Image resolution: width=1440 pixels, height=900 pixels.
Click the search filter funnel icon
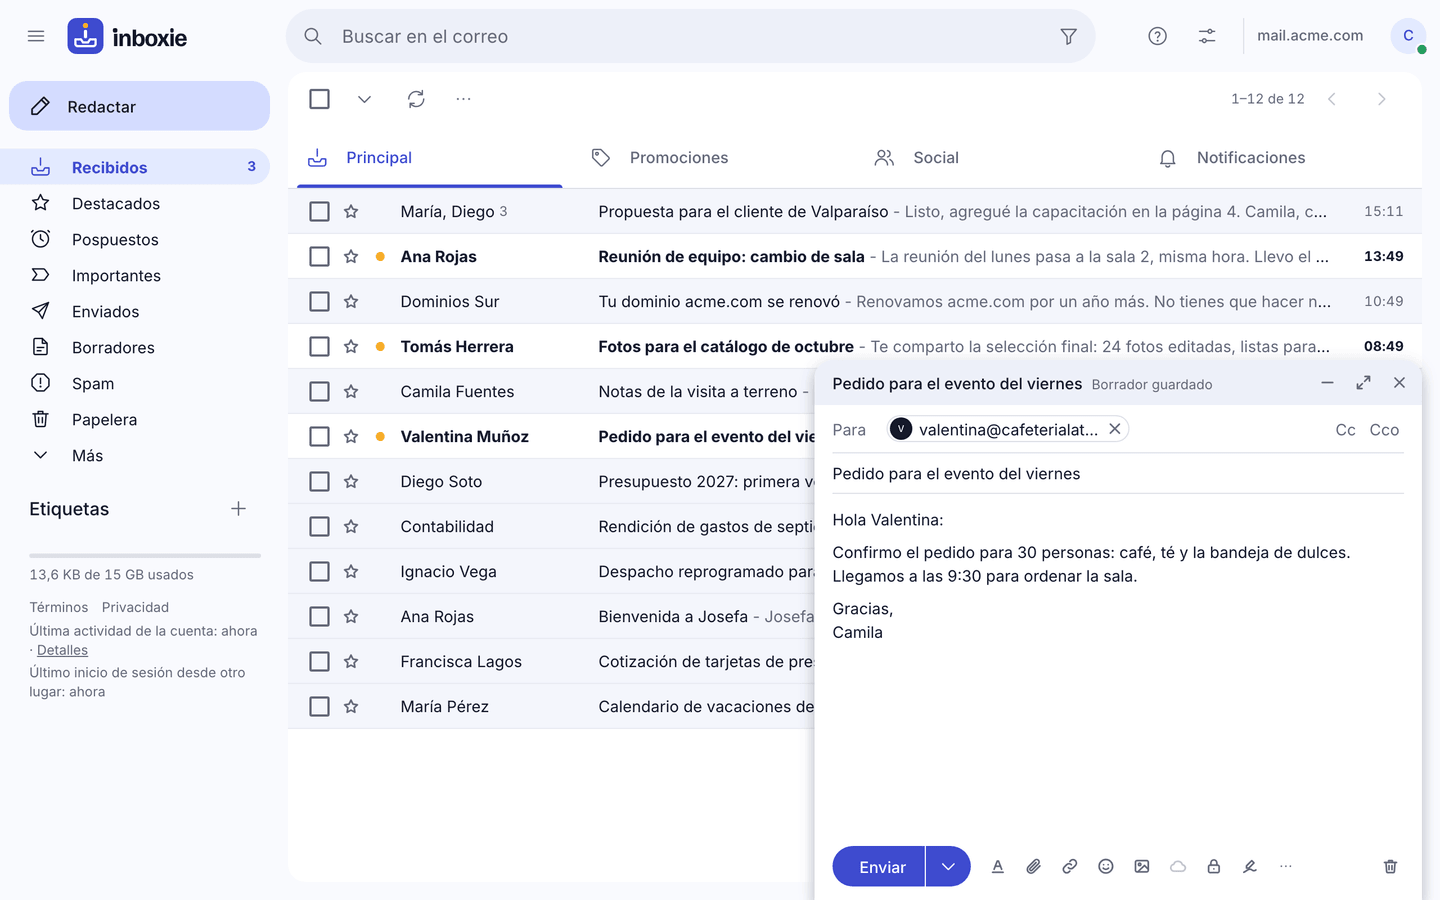click(x=1069, y=36)
